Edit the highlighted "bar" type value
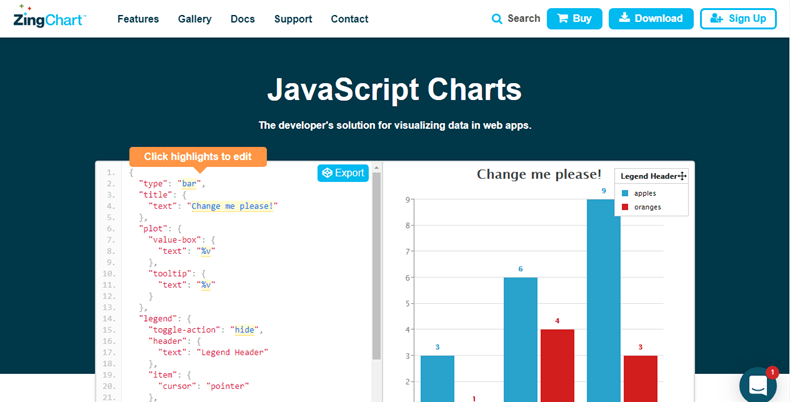The width and height of the screenshot is (790, 402). [x=189, y=184]
